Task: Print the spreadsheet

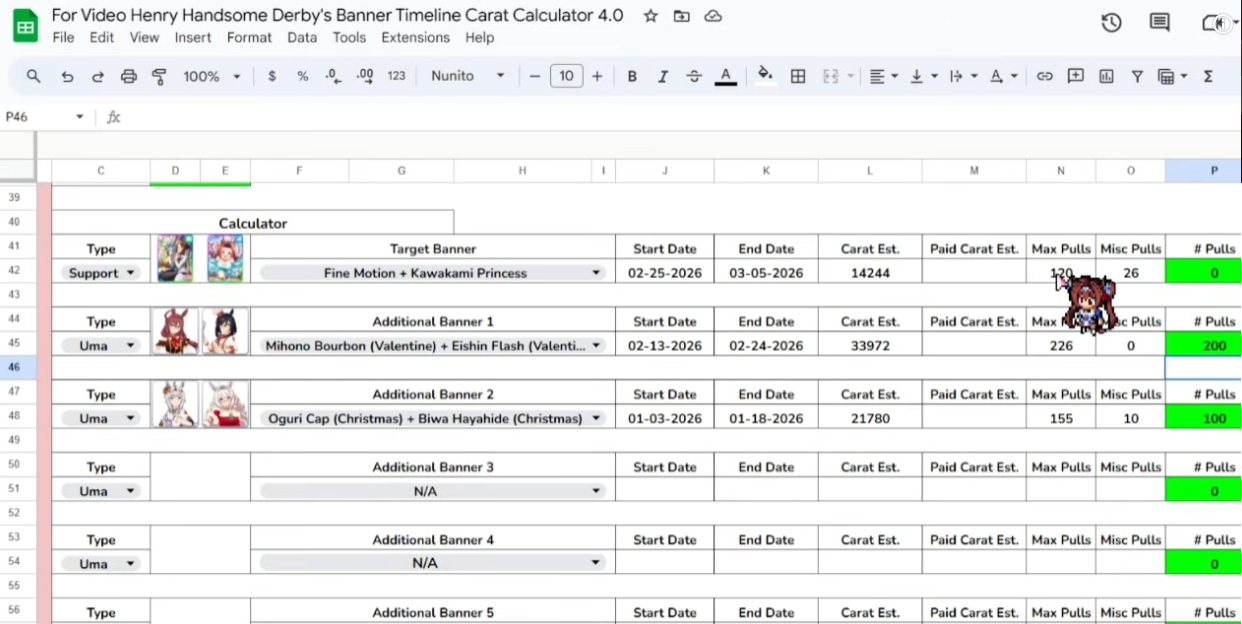Action: [128, 76]
